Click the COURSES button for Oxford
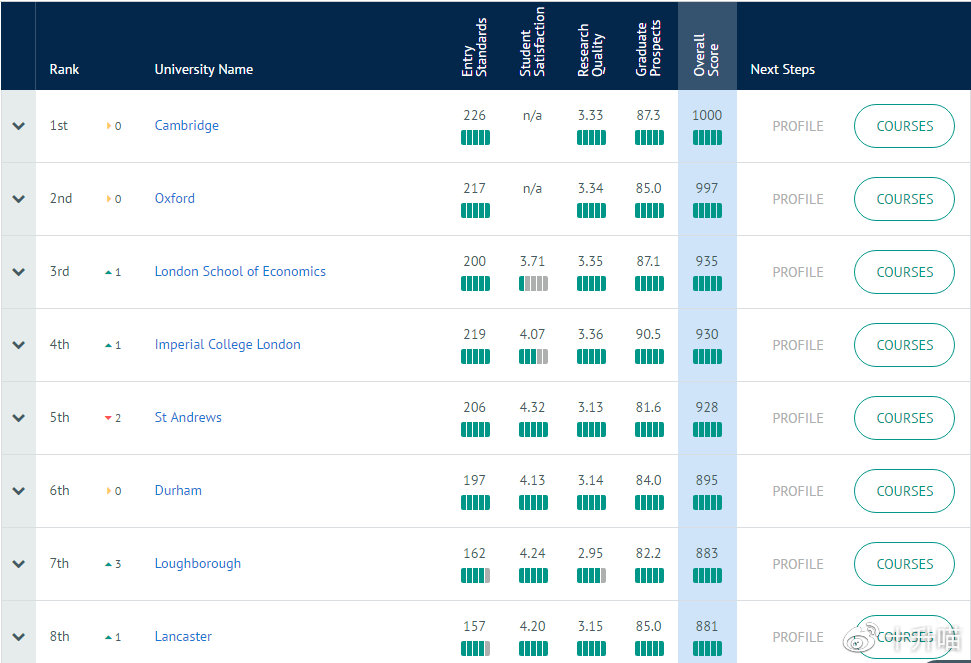 coord(904,199)
